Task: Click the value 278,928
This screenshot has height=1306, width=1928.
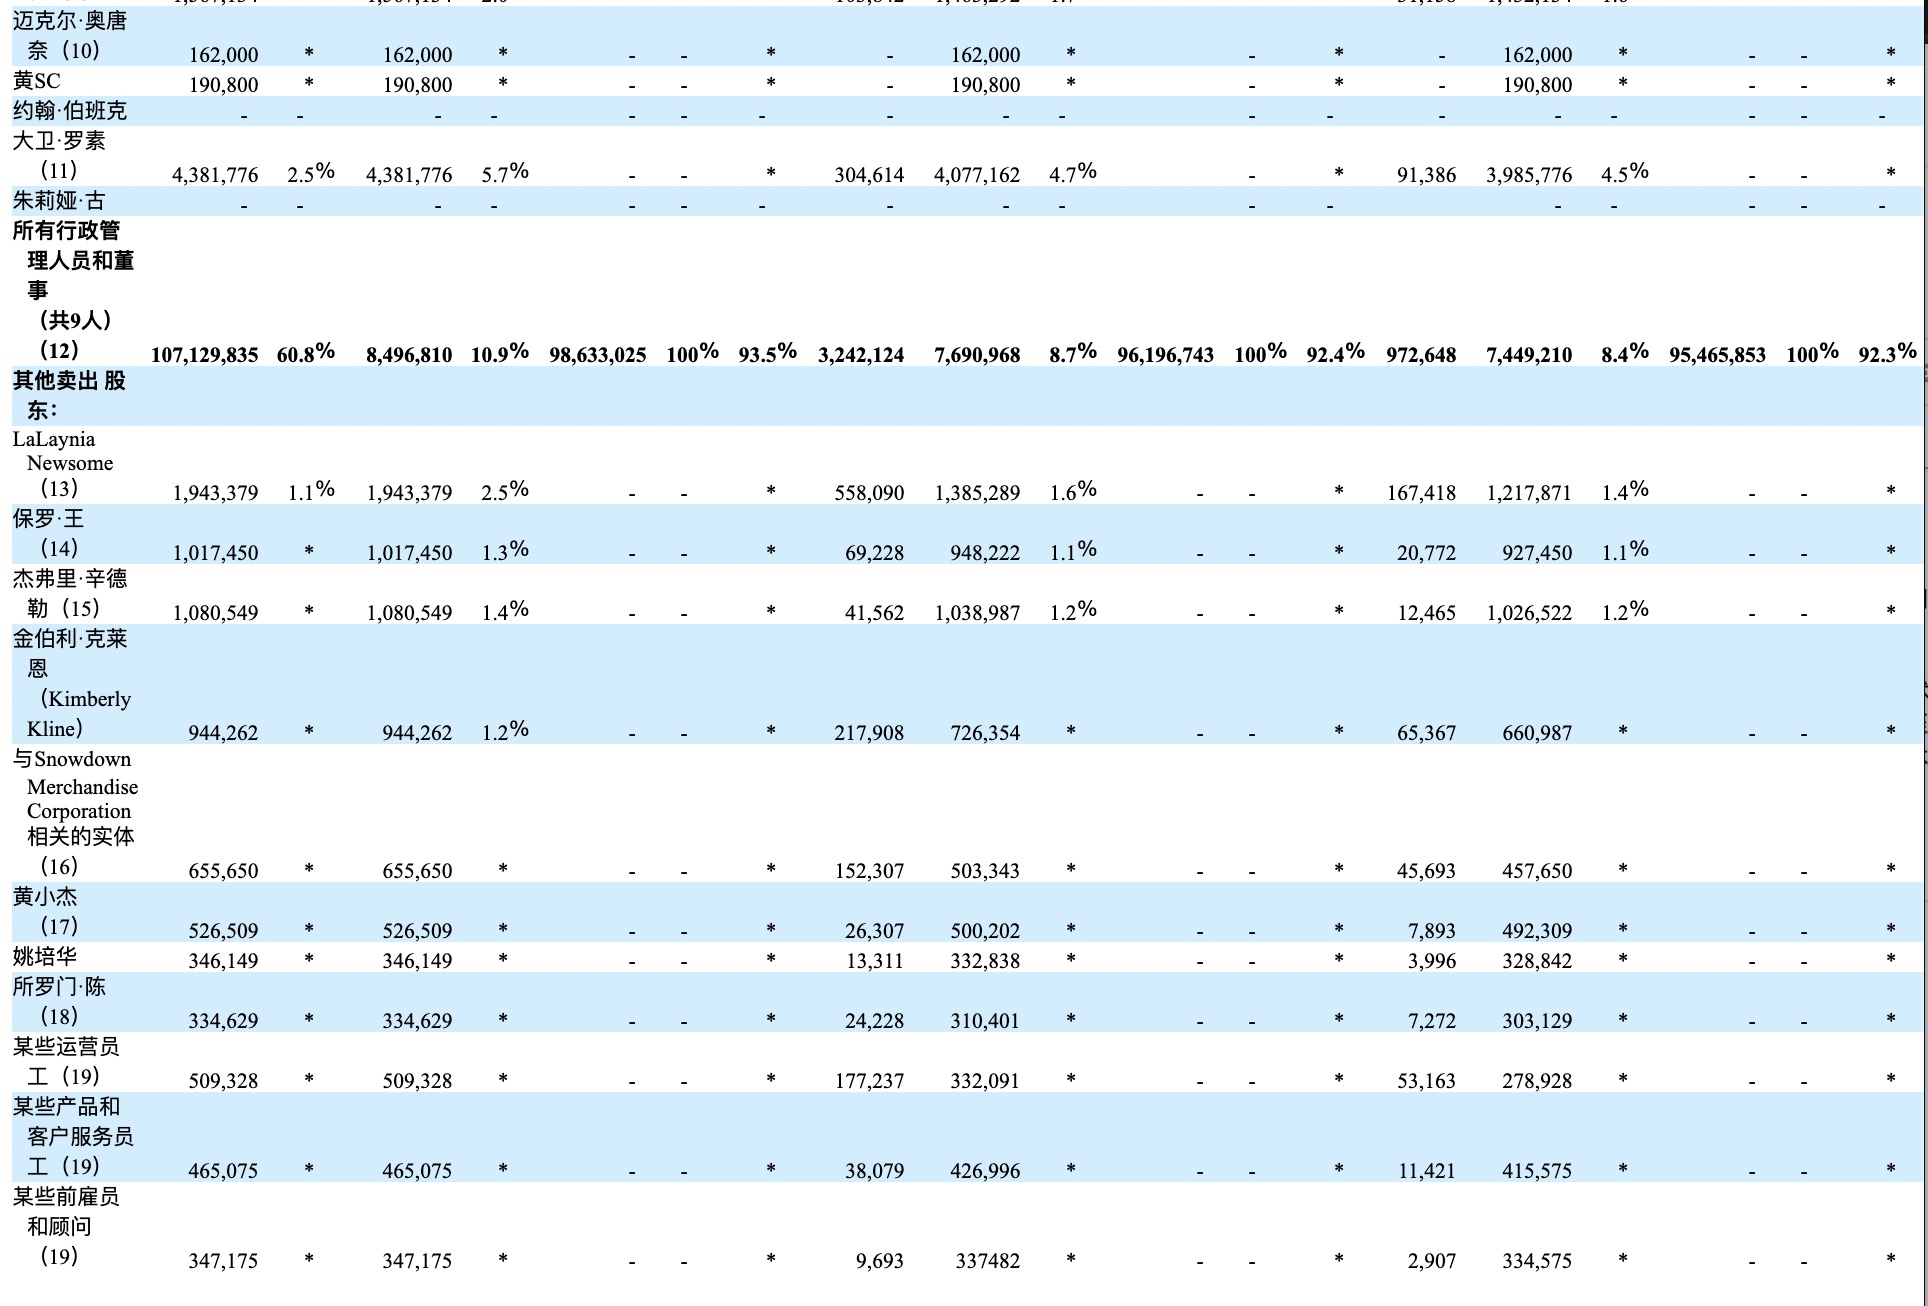Action: pos(1537,1081)
